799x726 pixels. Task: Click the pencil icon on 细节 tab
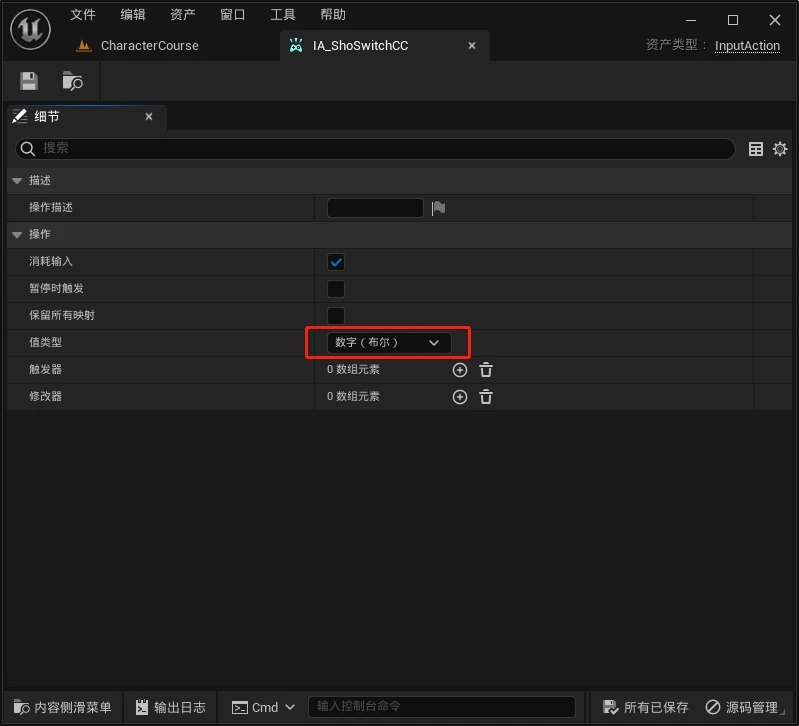[x=20, y=116]
